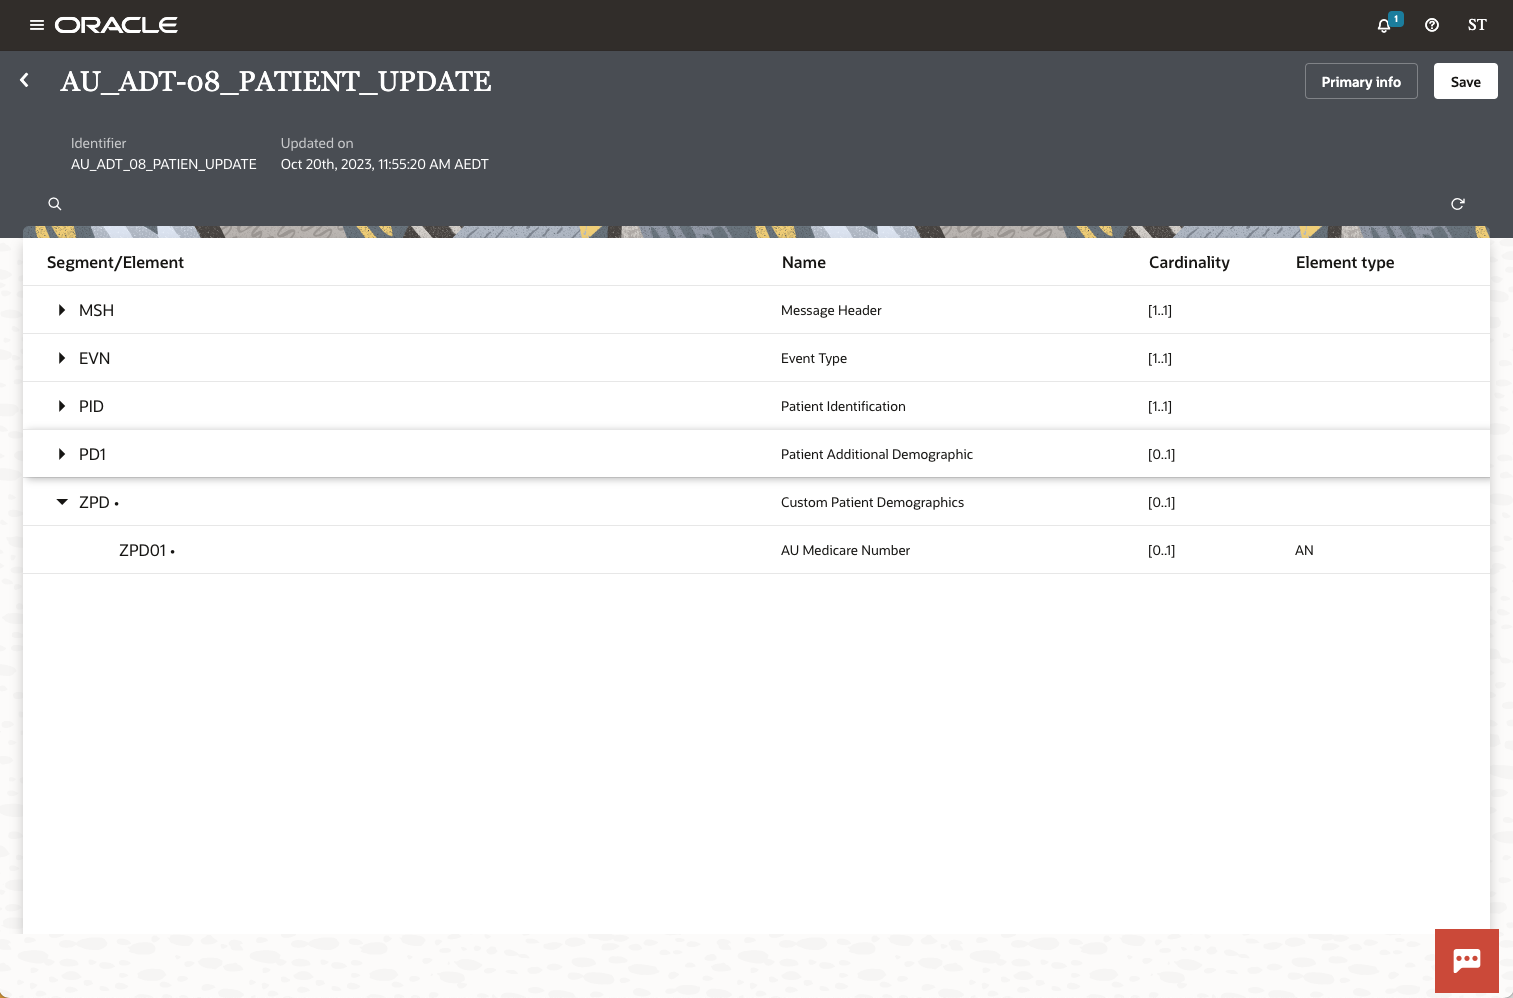
Task: Select the Custom Patient Demographics row
Action: click(x=872, y=502)
